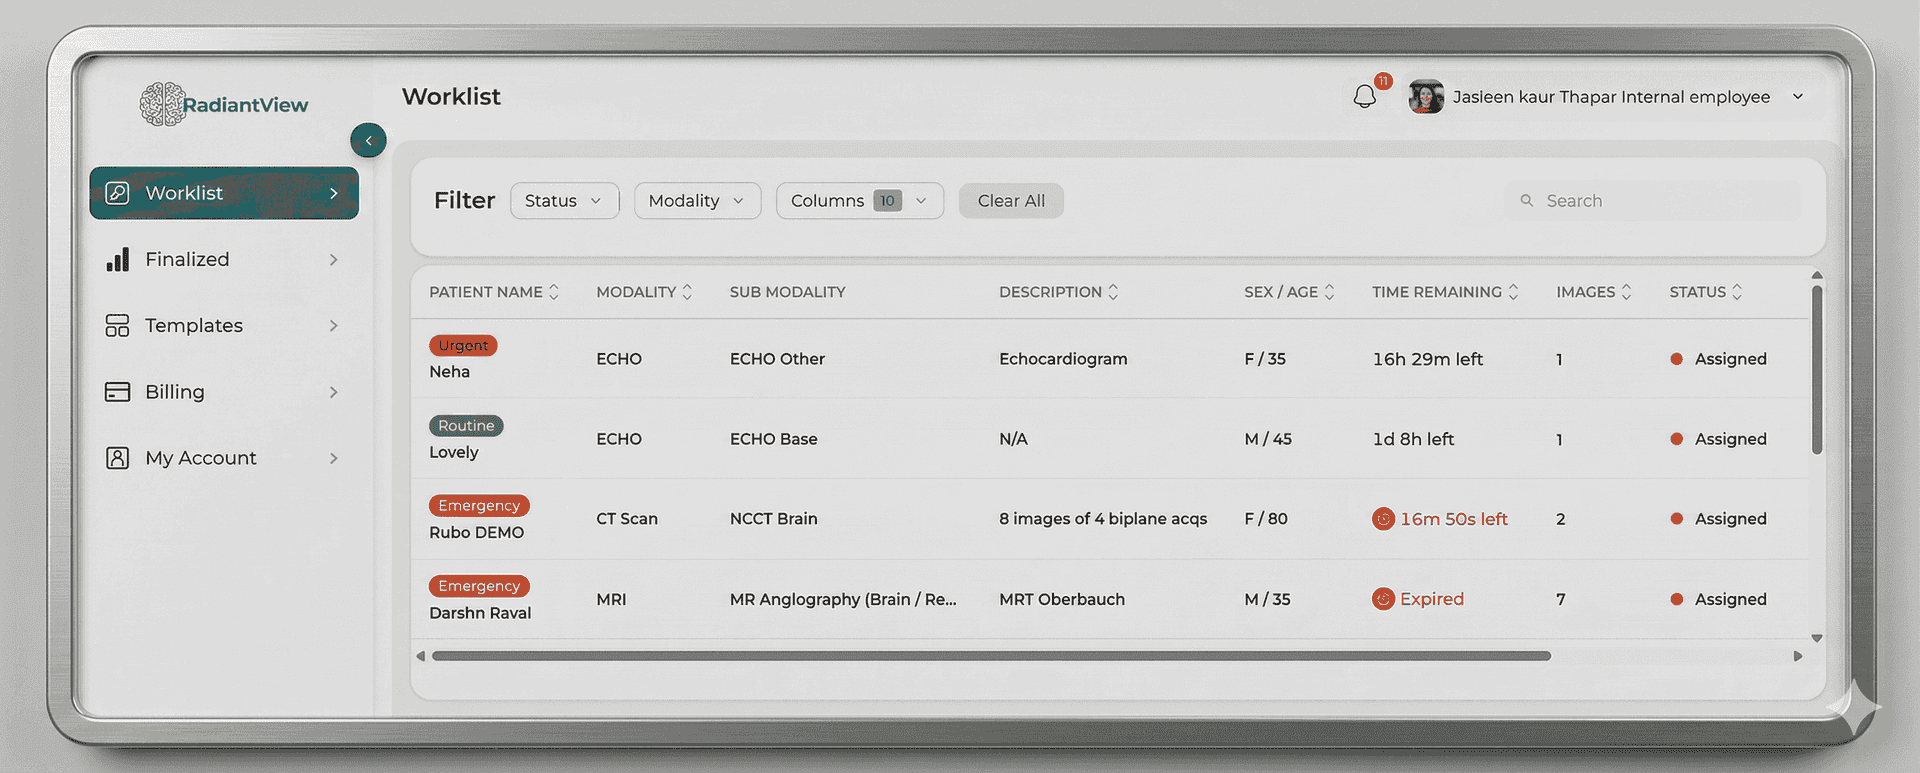Click the Expired time label

(x=1432, y=599)
